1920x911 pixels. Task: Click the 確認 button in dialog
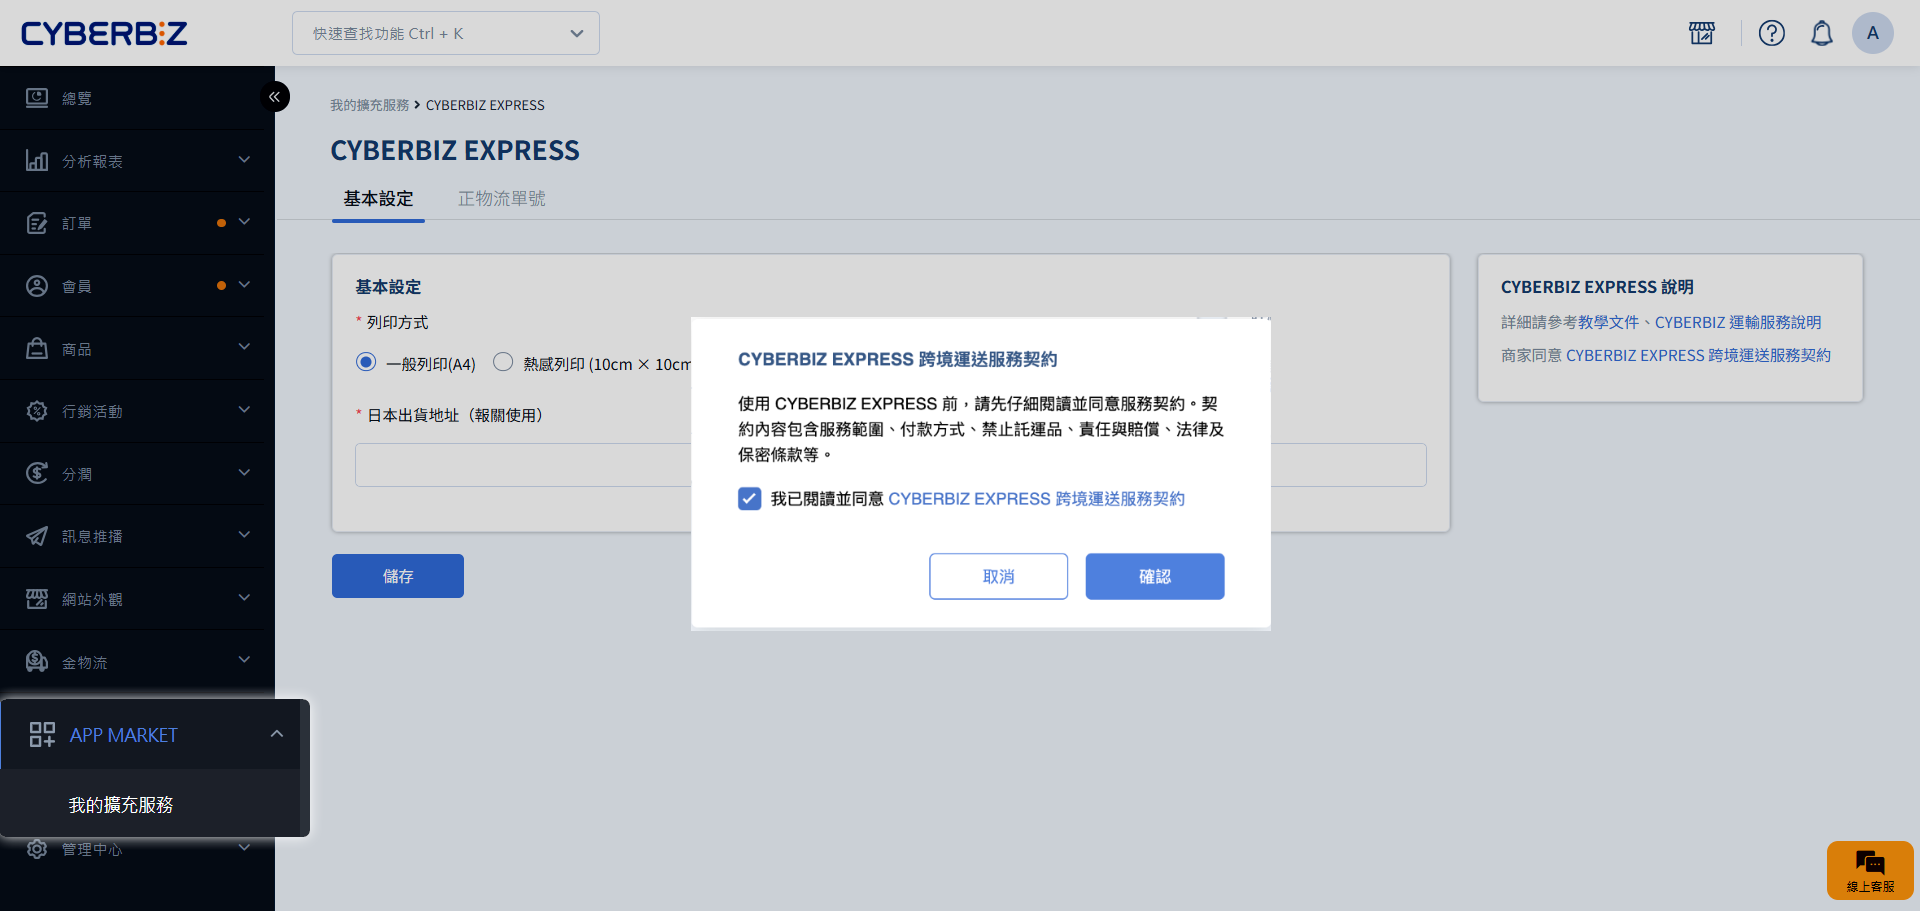(x=1154, y=576)
